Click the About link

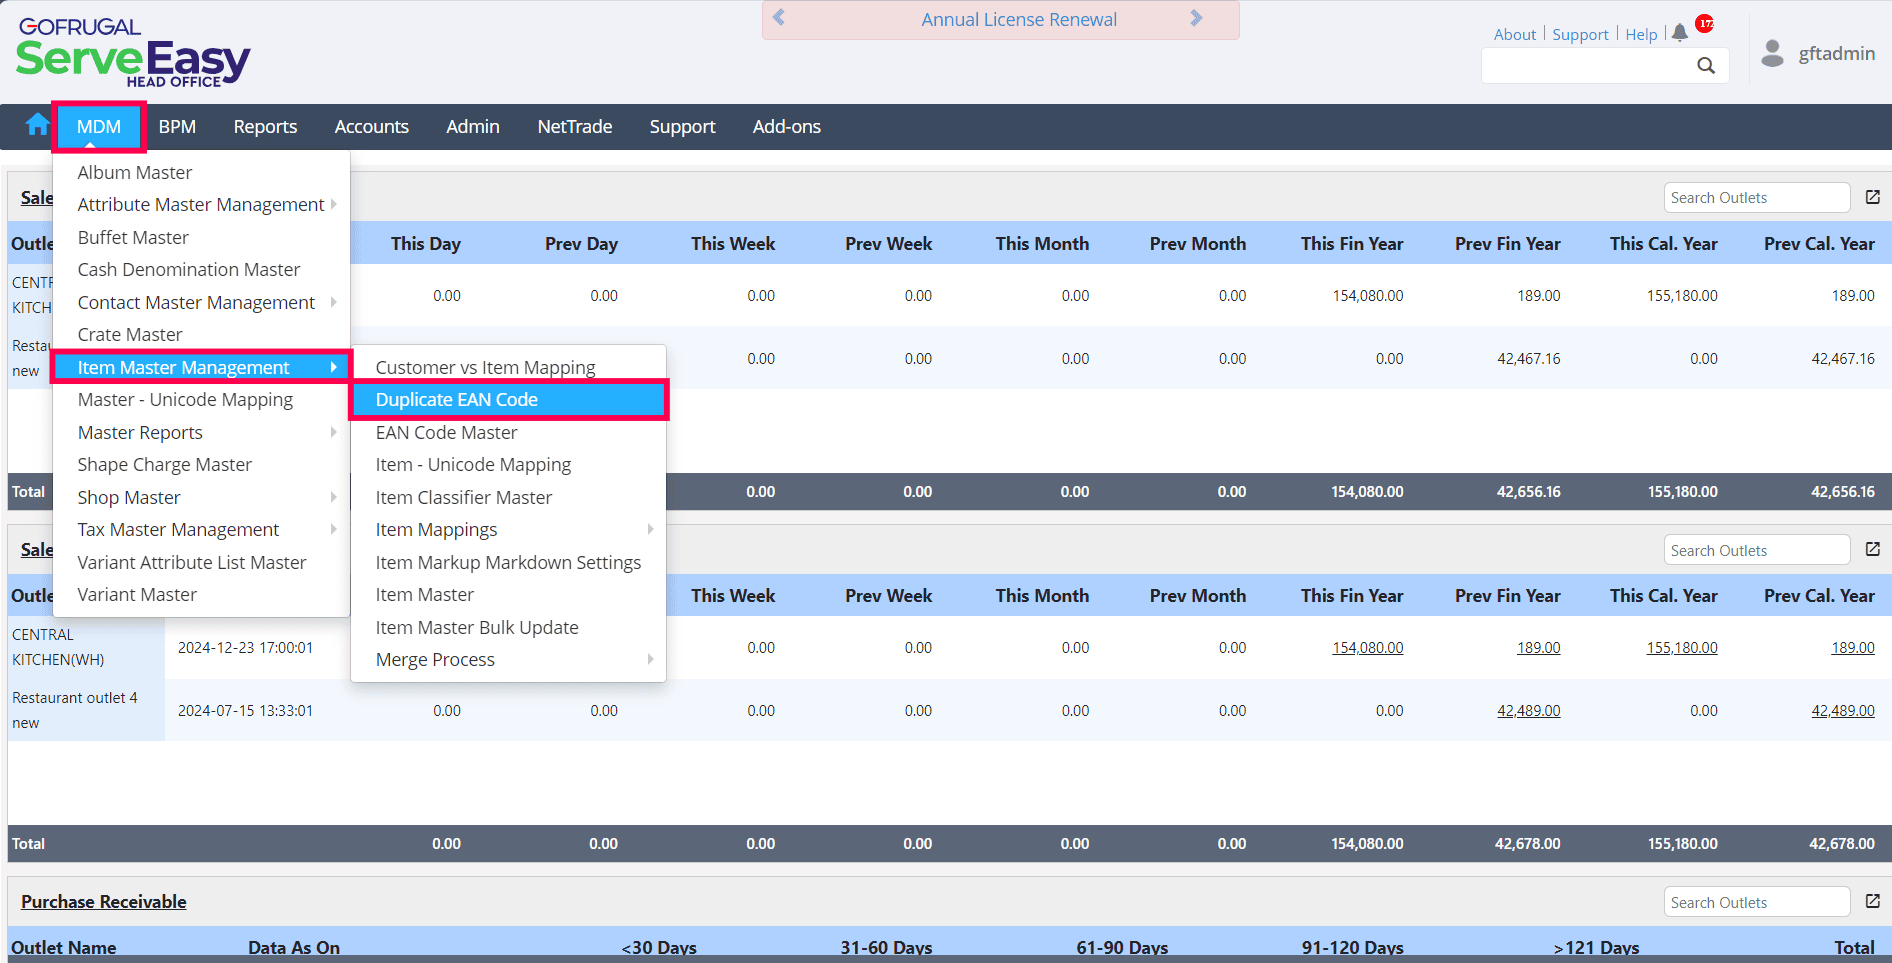coord(1515,34)
